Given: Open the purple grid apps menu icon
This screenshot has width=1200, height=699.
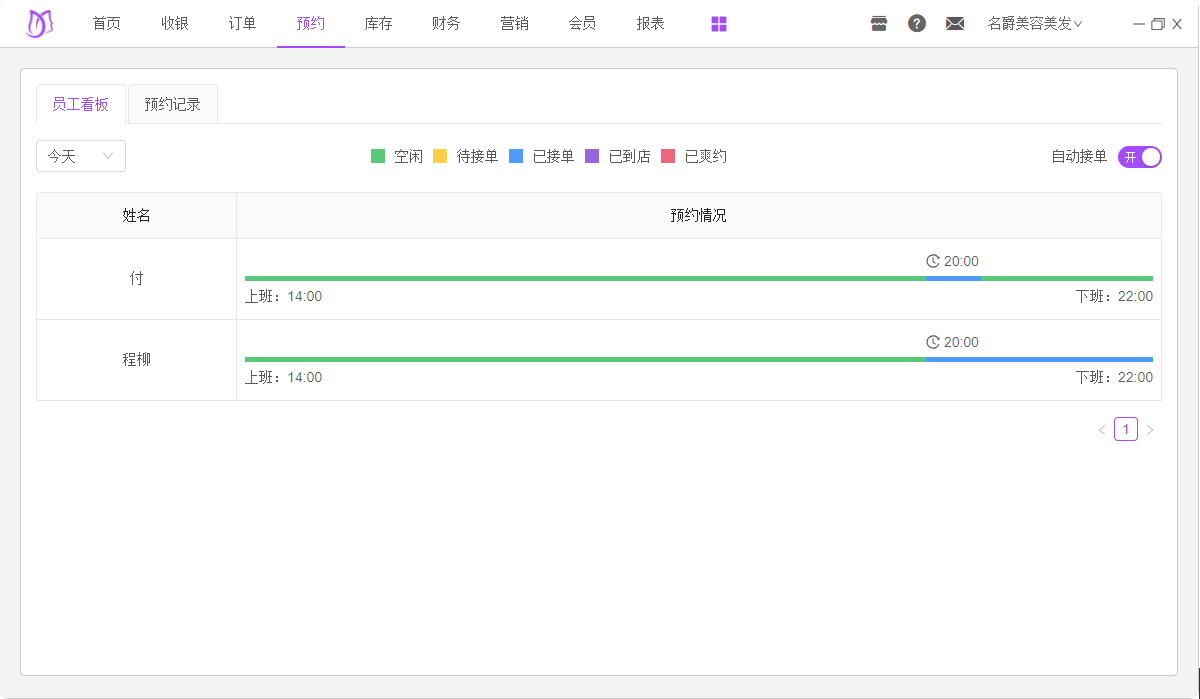Looking at the screenshot, I should point(719,24).
